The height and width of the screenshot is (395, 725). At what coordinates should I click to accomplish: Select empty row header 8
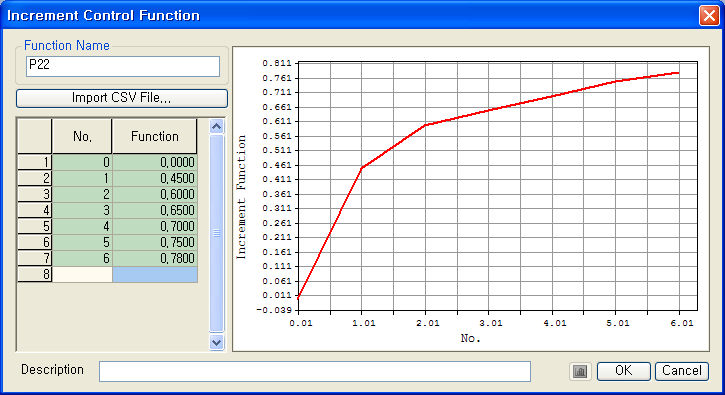pos(35,274)
